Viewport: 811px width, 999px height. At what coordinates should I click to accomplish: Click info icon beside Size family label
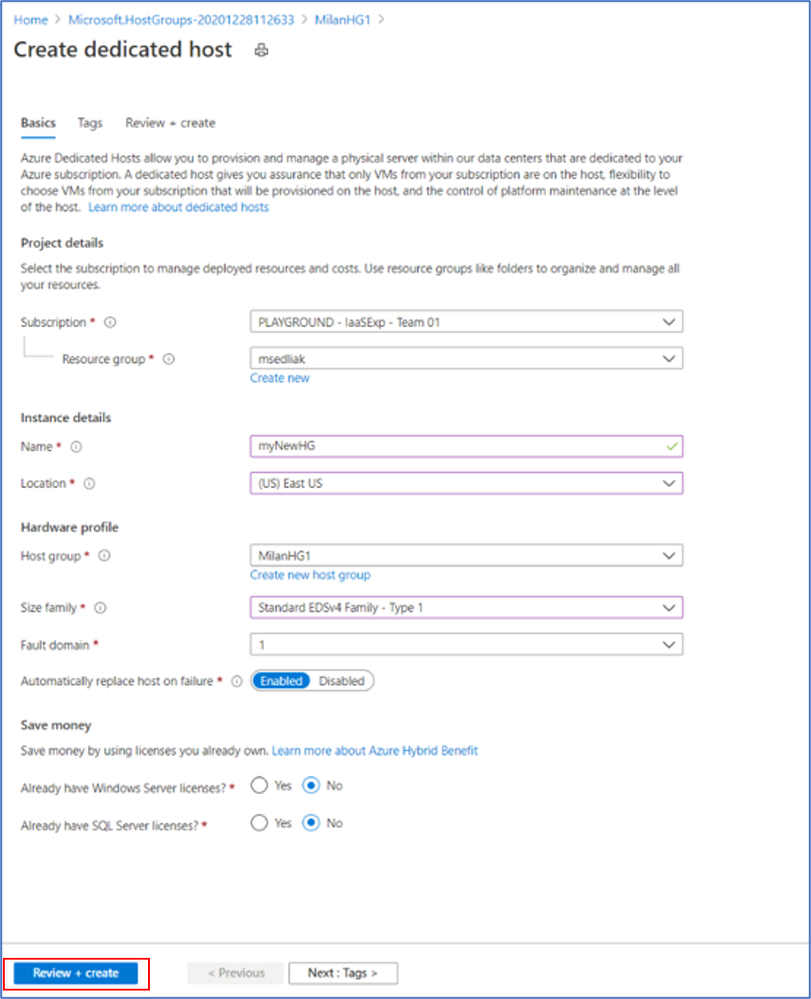tap(100, 607)
